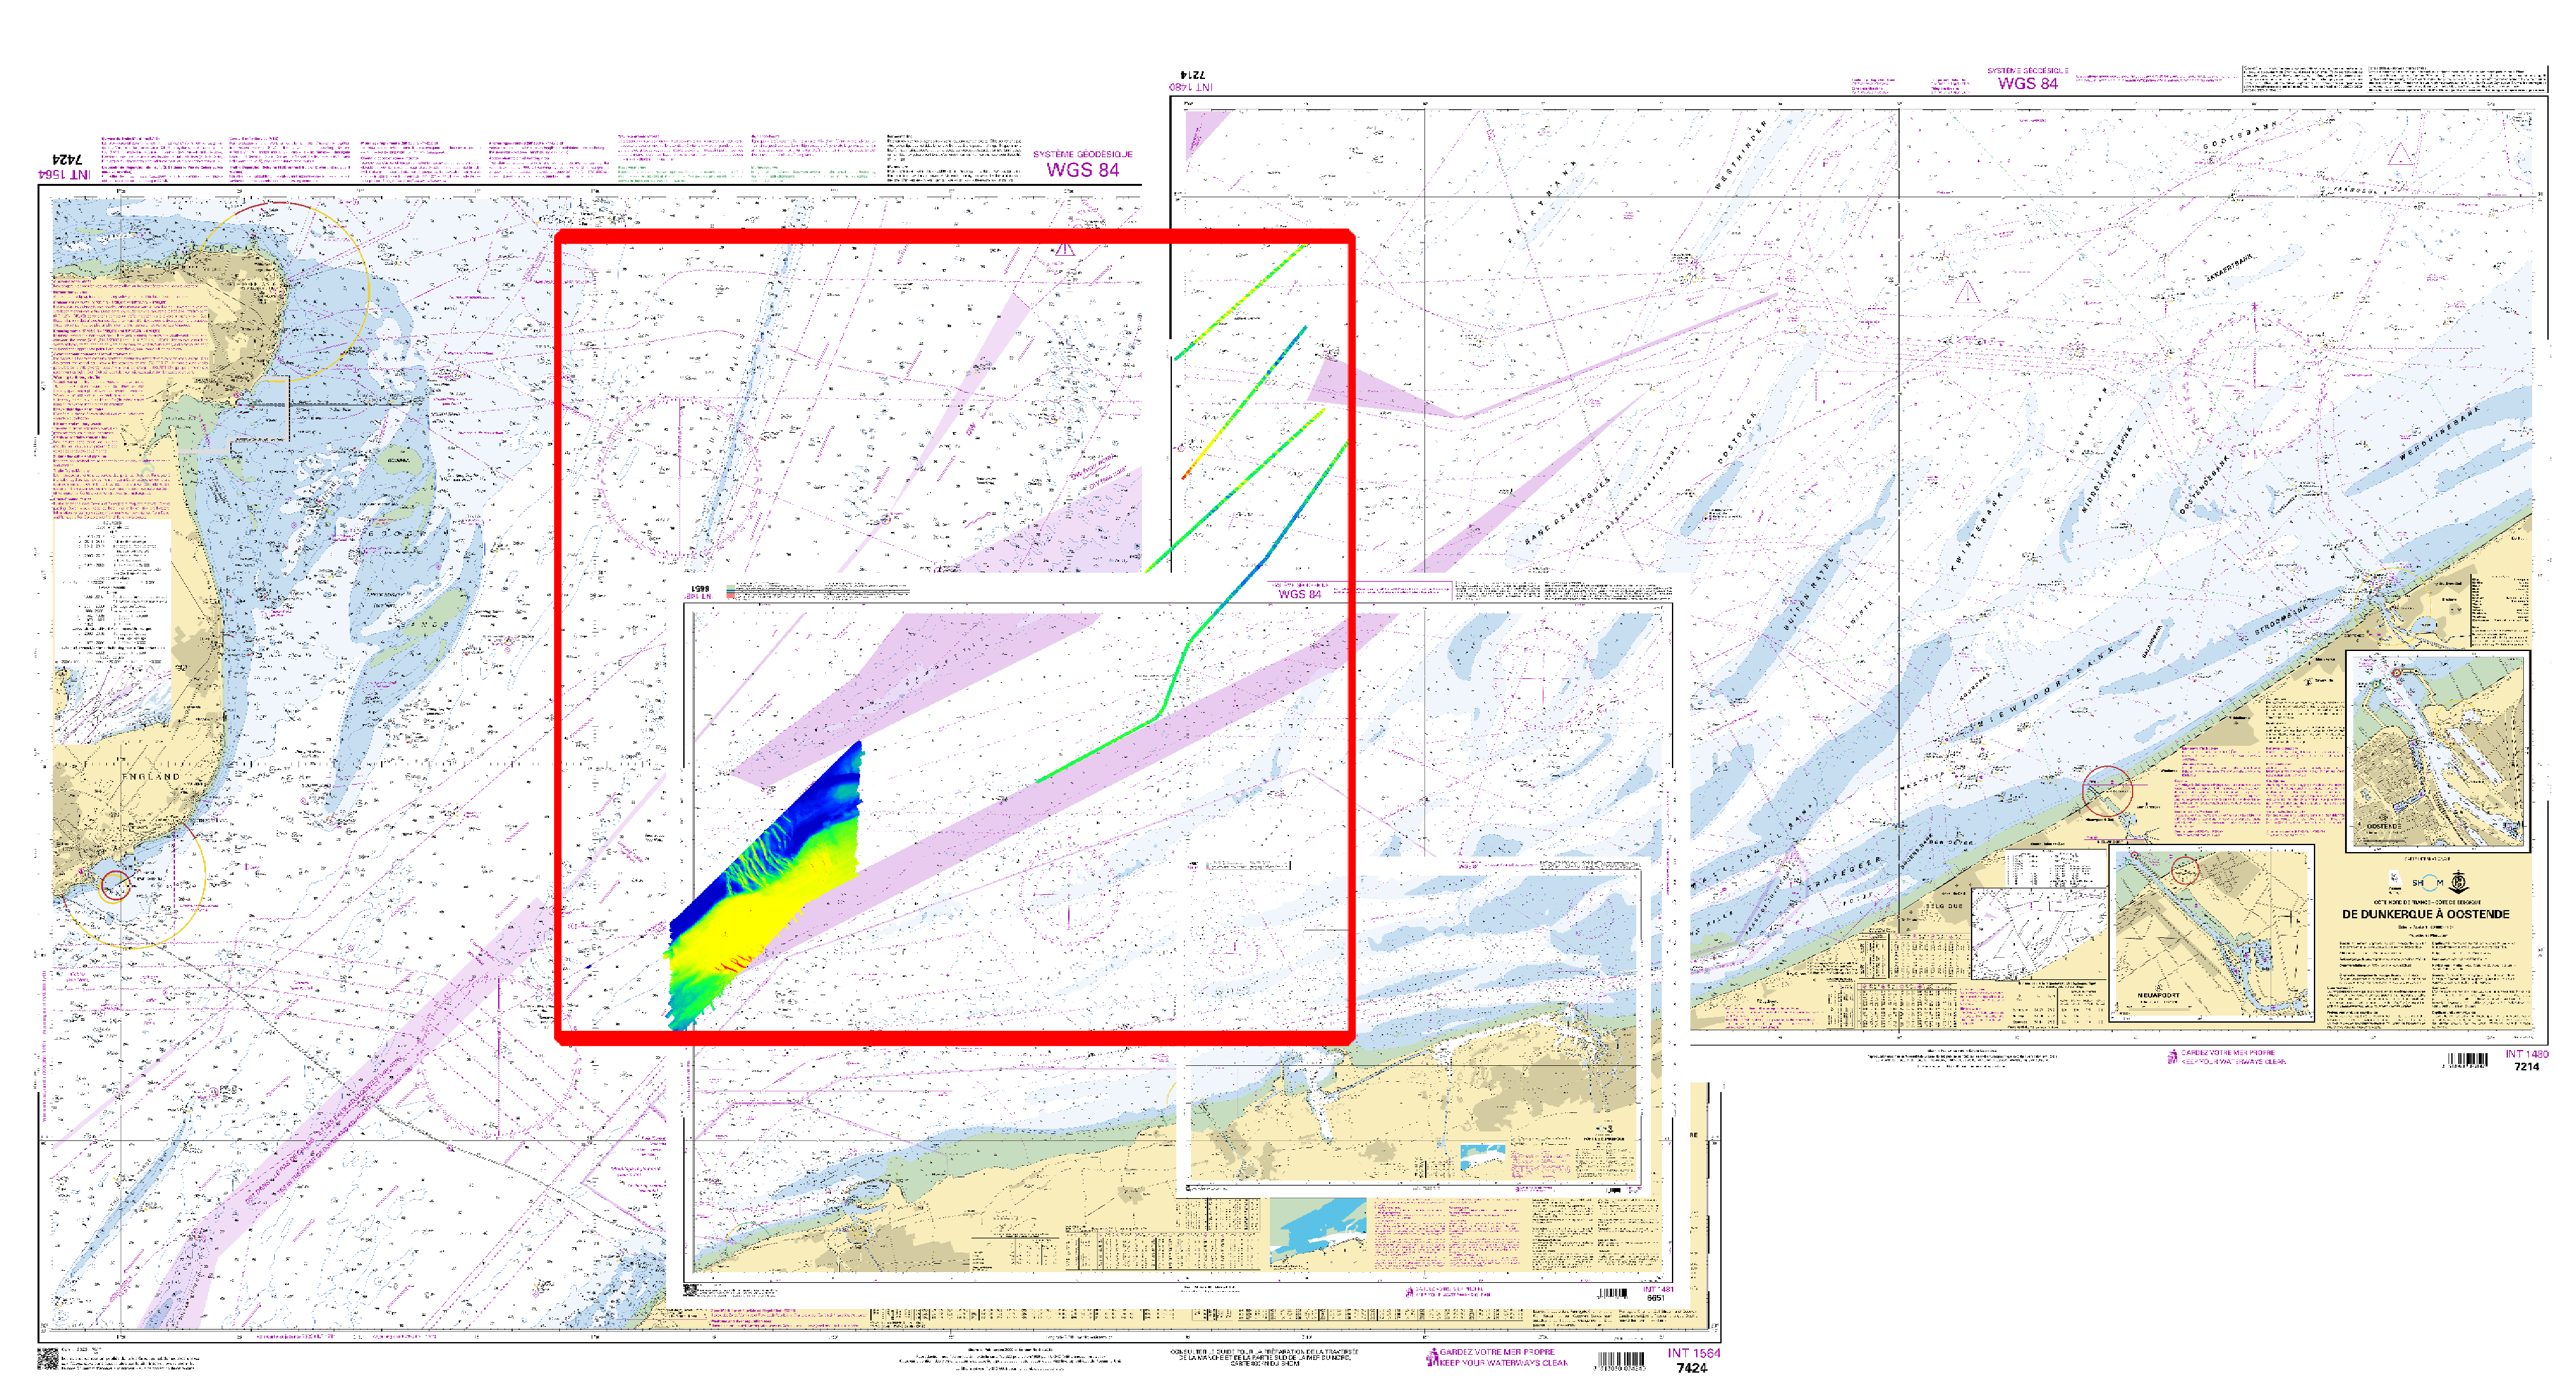Click the QR code at bottom-left corner

tap(47, 1358)
